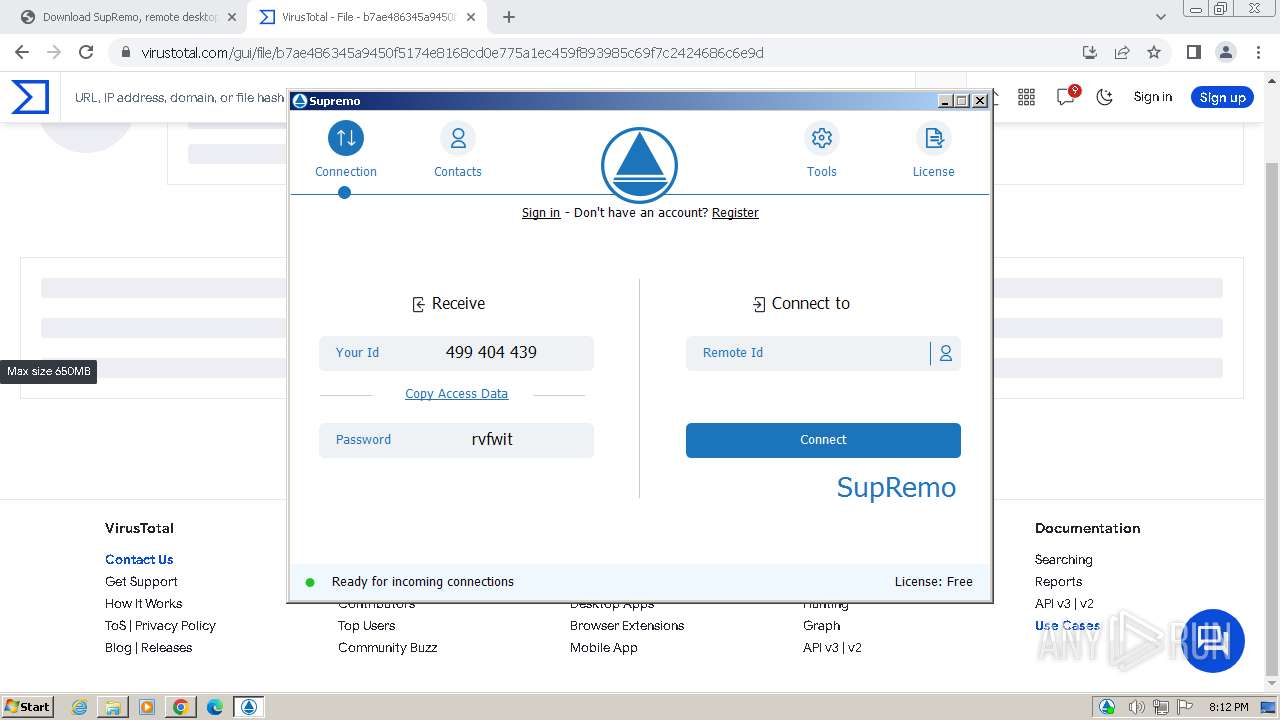Image resolution: width=1280 pixels, height=720 pixels.
Task: Open Chrome from the taskbar
Action: click(x=180, y=707)
